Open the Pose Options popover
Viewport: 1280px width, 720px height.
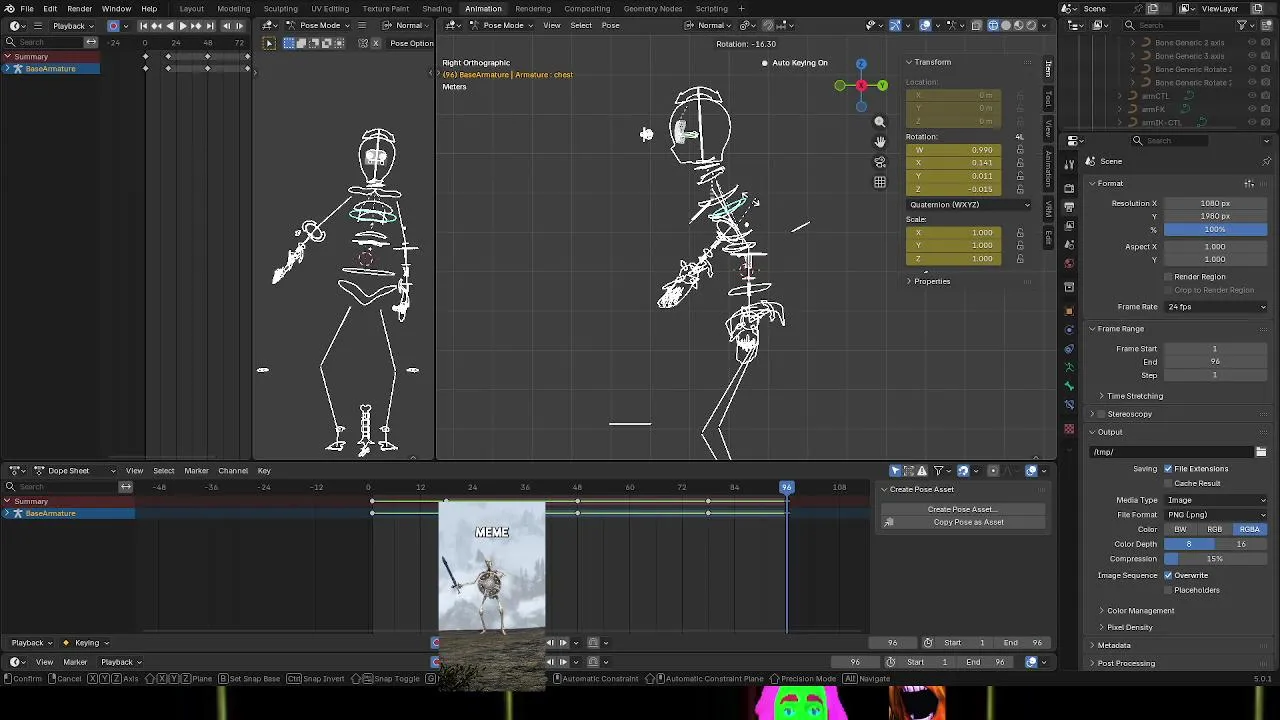pyautogui.click(x=413, y=43)
